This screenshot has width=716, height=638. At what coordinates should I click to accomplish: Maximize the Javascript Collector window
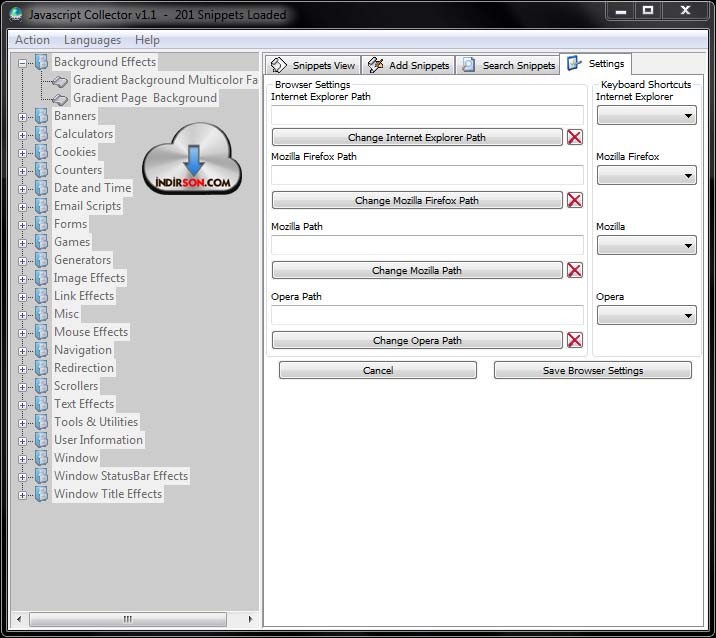[x=648, y=11]
